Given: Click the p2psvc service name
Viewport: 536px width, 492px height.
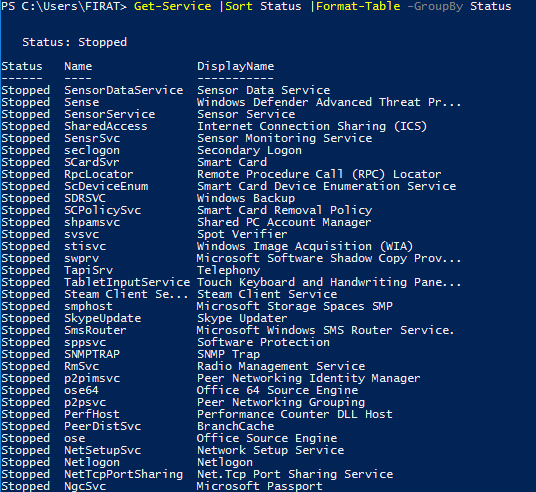Looking at the screenshot, I should click(85, 402).
